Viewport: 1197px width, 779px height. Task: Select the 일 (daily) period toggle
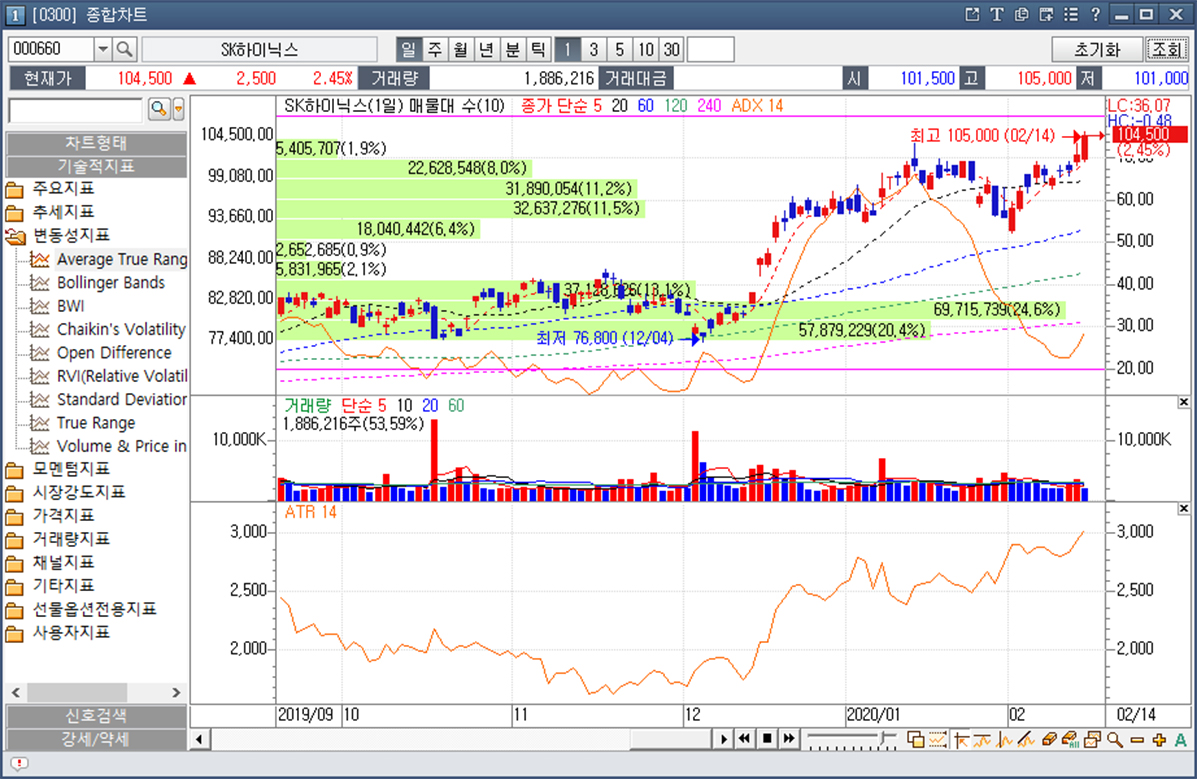coord(409,49)
